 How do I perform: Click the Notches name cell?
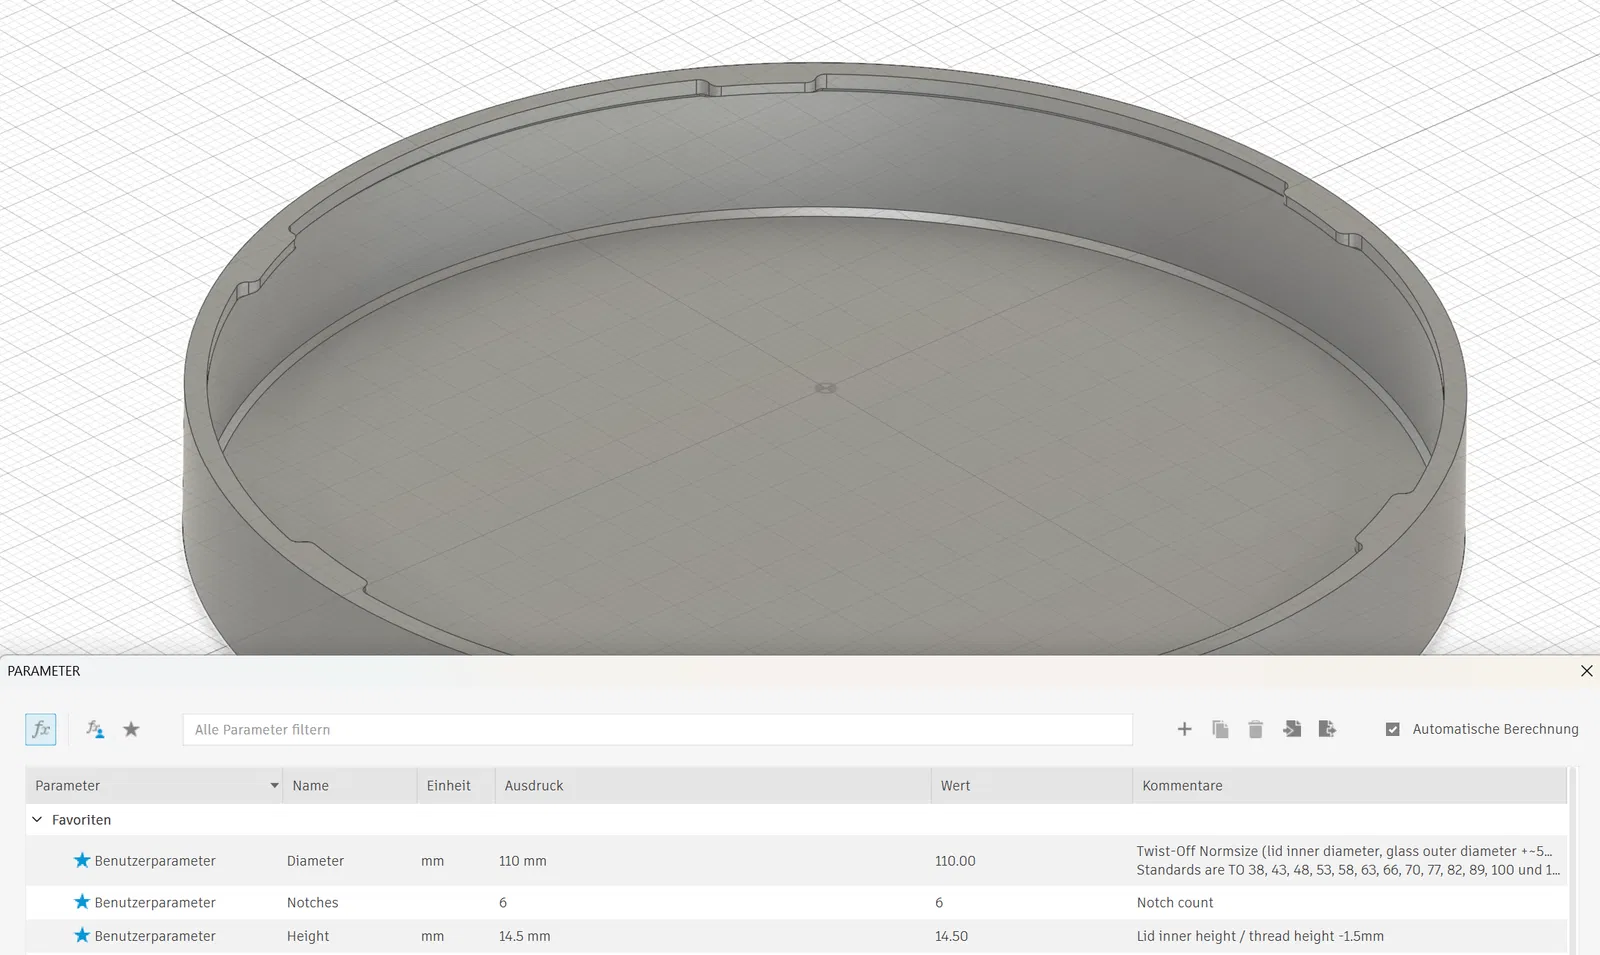(x=312, y=902)
